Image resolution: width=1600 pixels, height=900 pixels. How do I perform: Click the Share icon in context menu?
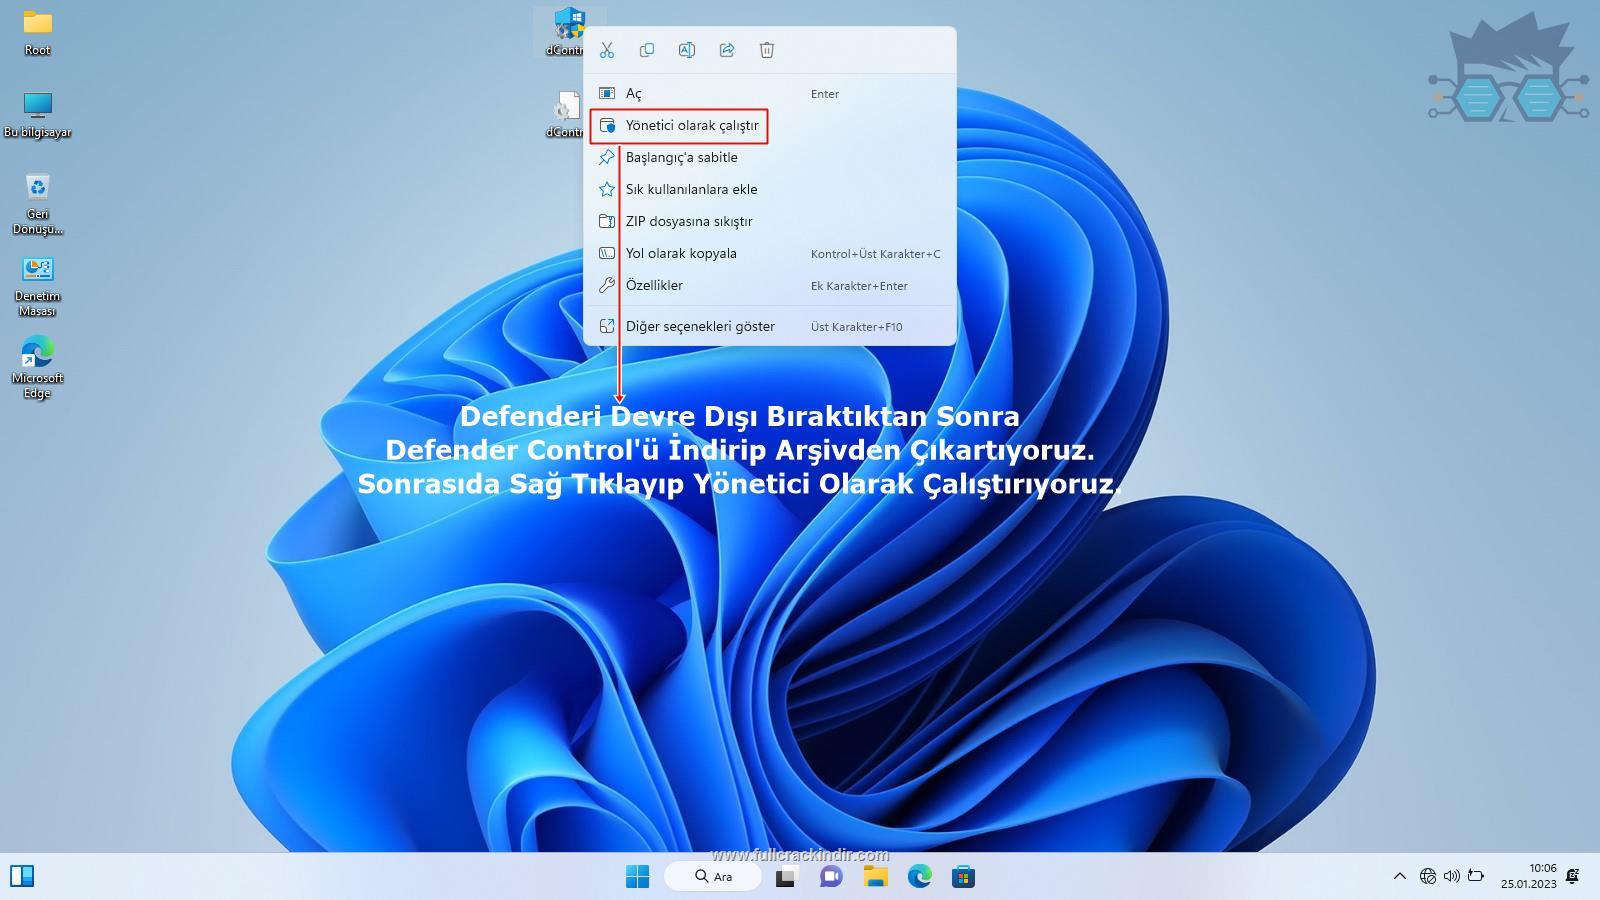(727, 50)
